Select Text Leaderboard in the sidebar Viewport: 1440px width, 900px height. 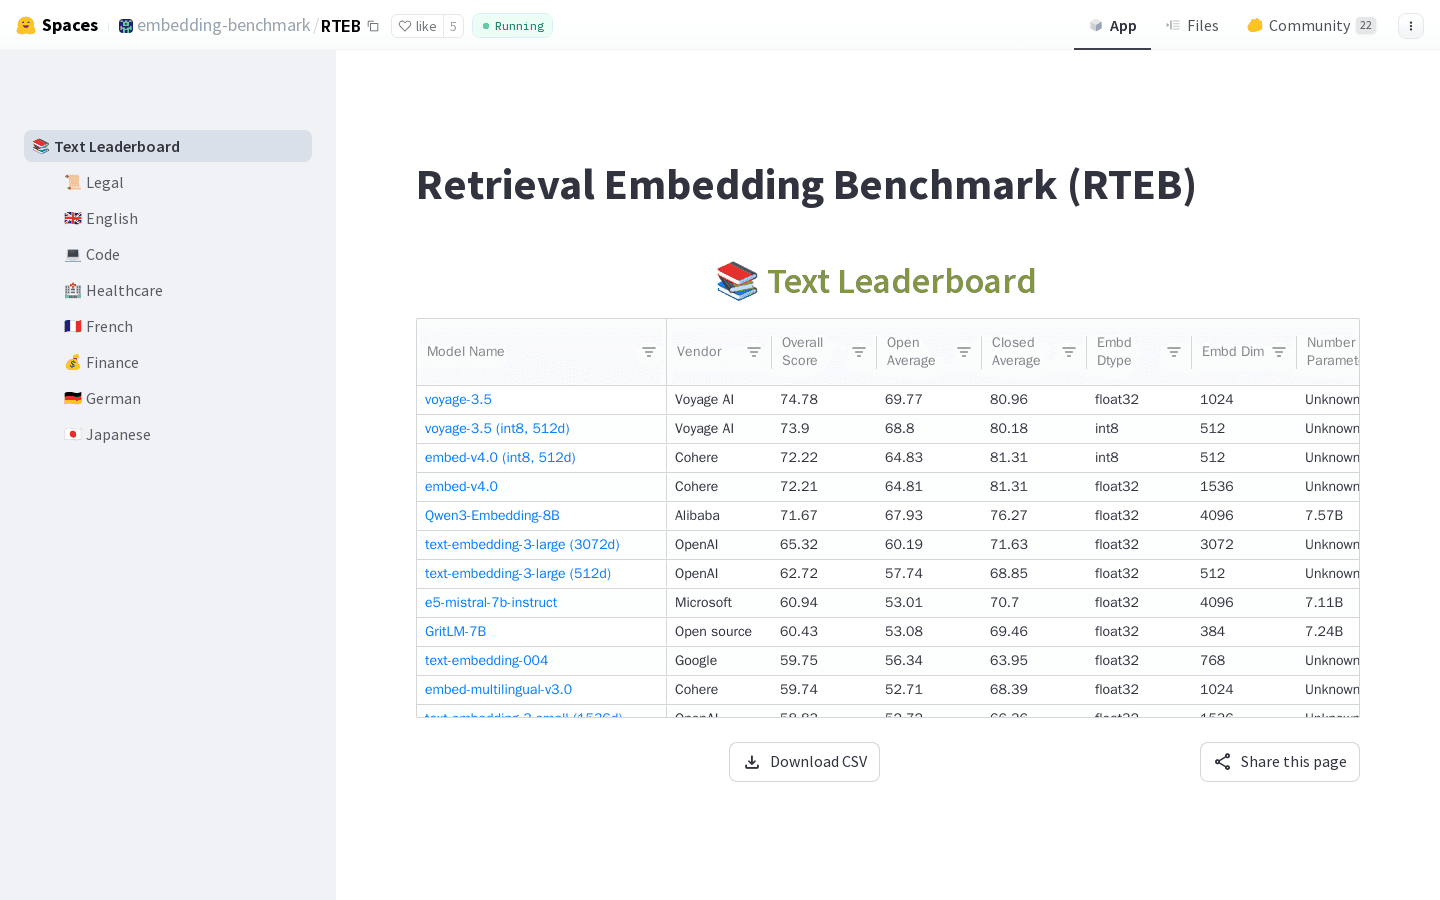coord(168,146)
